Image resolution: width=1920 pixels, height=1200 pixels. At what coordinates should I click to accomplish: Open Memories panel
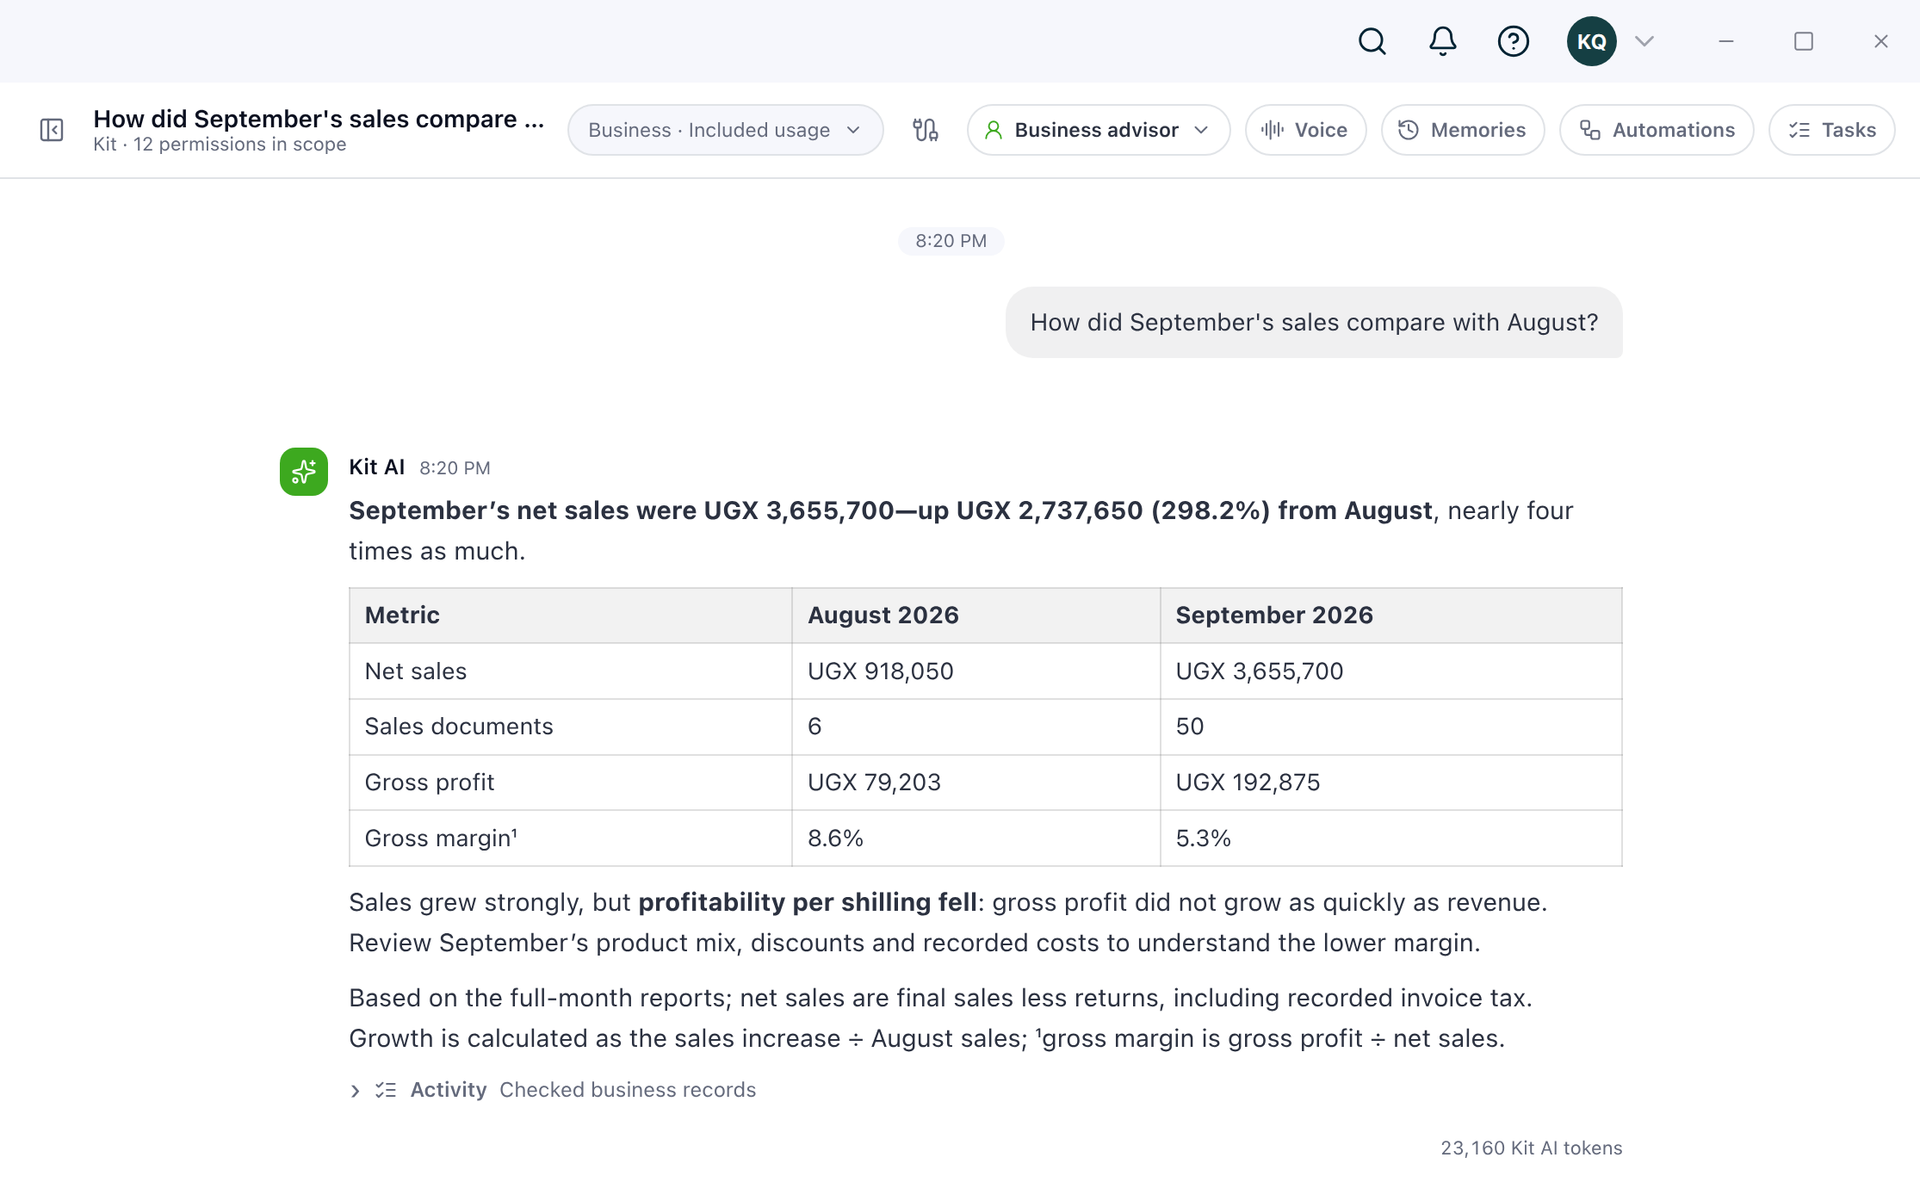1462,130
